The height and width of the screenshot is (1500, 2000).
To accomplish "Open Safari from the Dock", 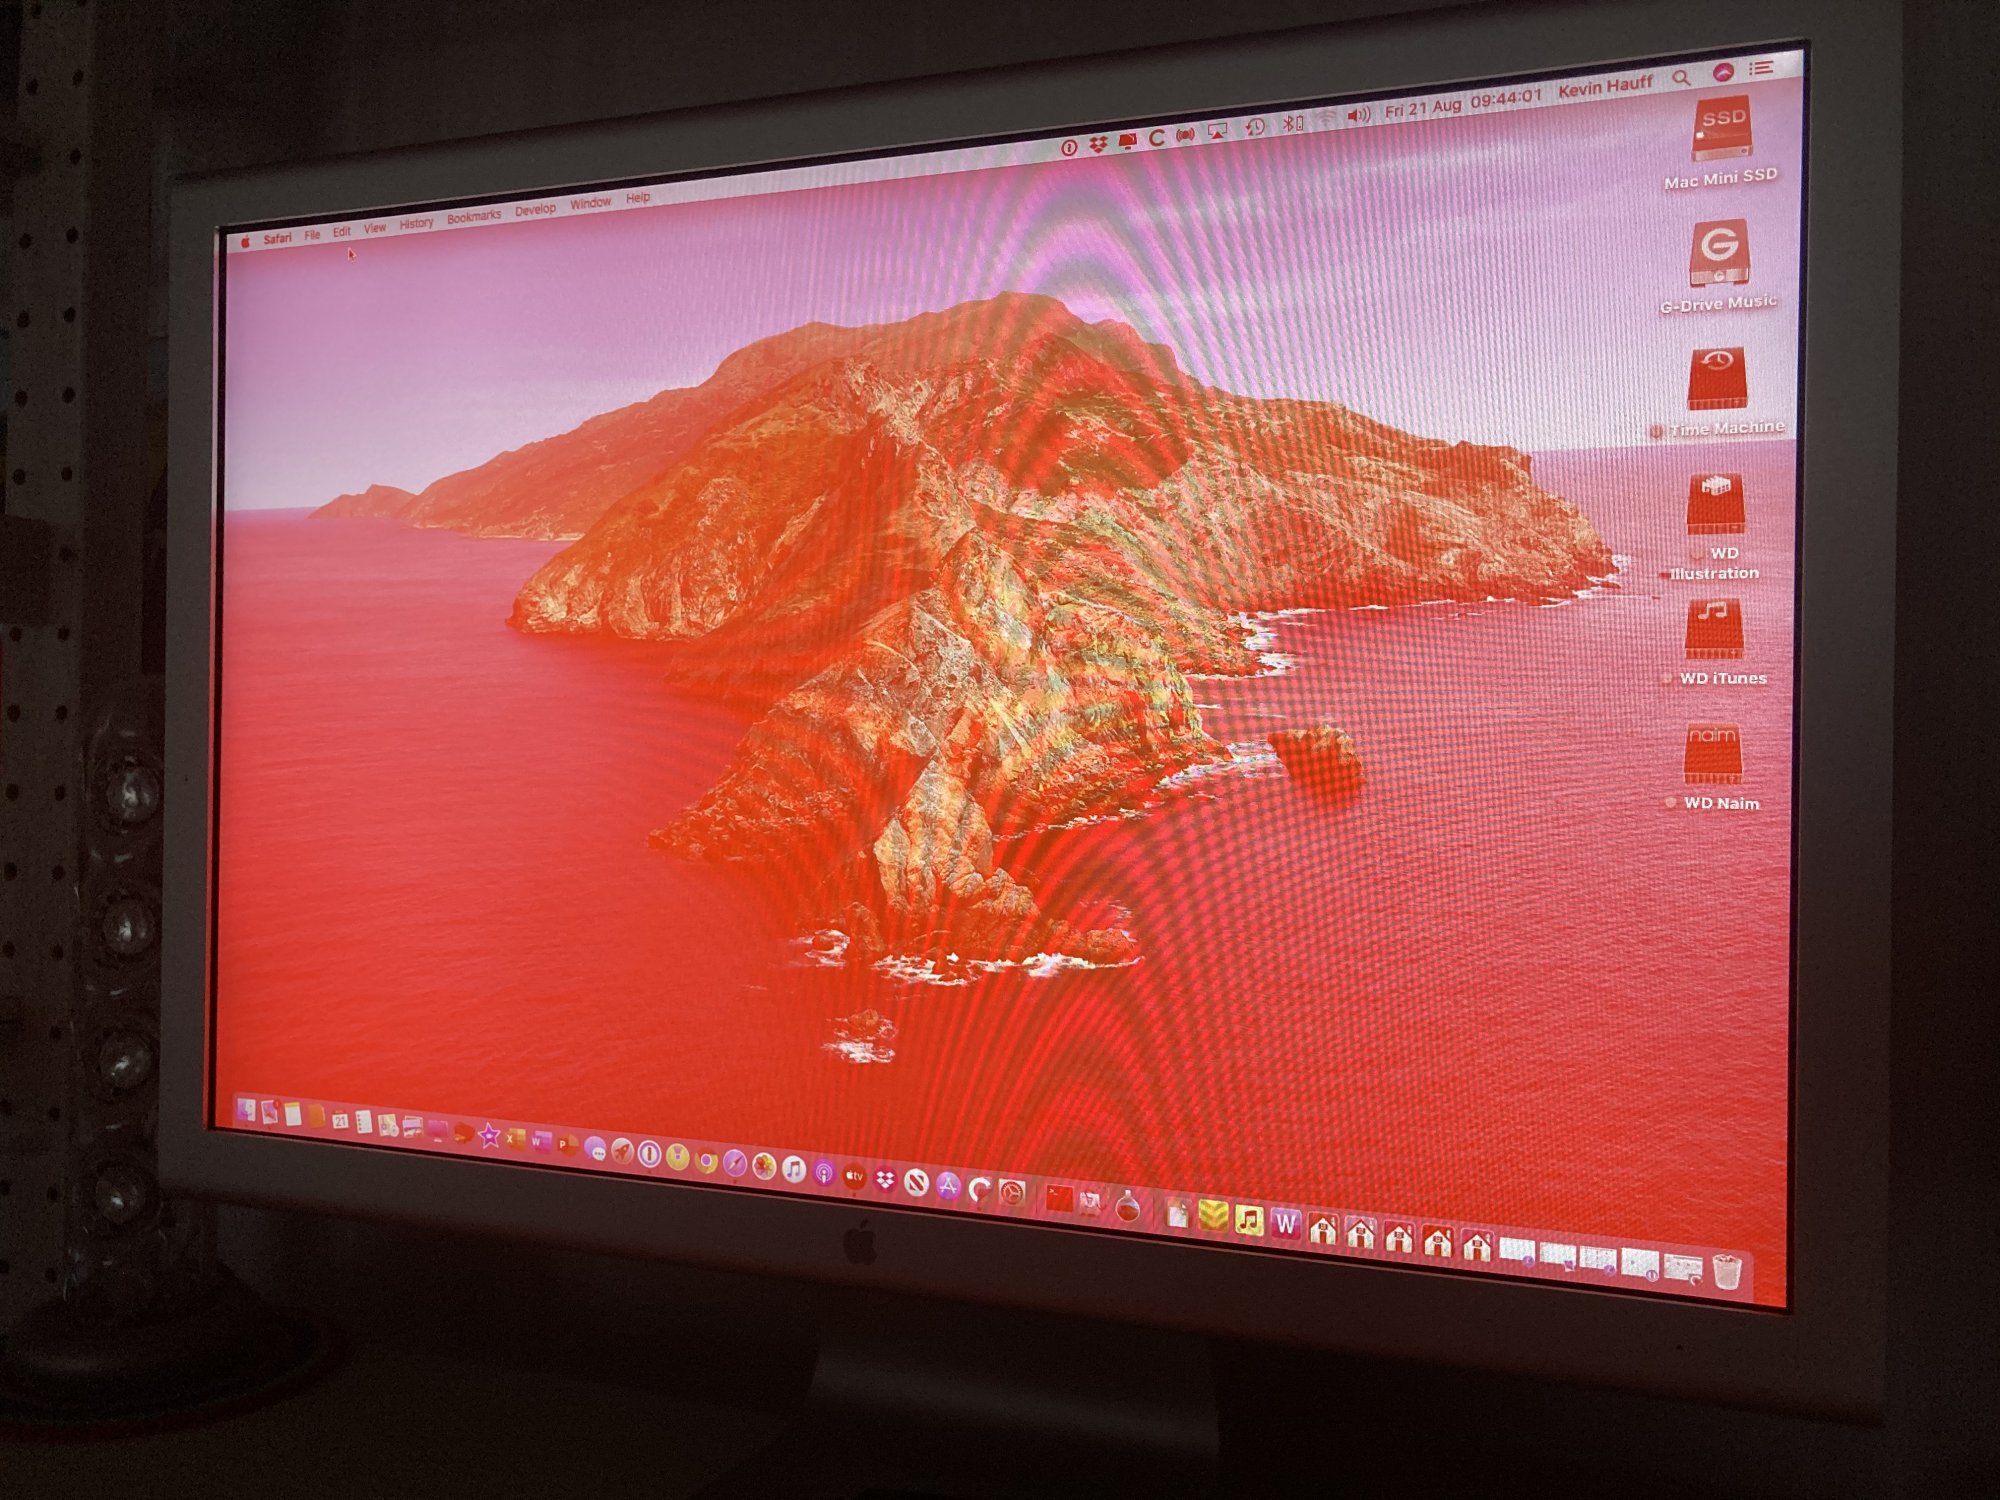I will (735, 1163).
